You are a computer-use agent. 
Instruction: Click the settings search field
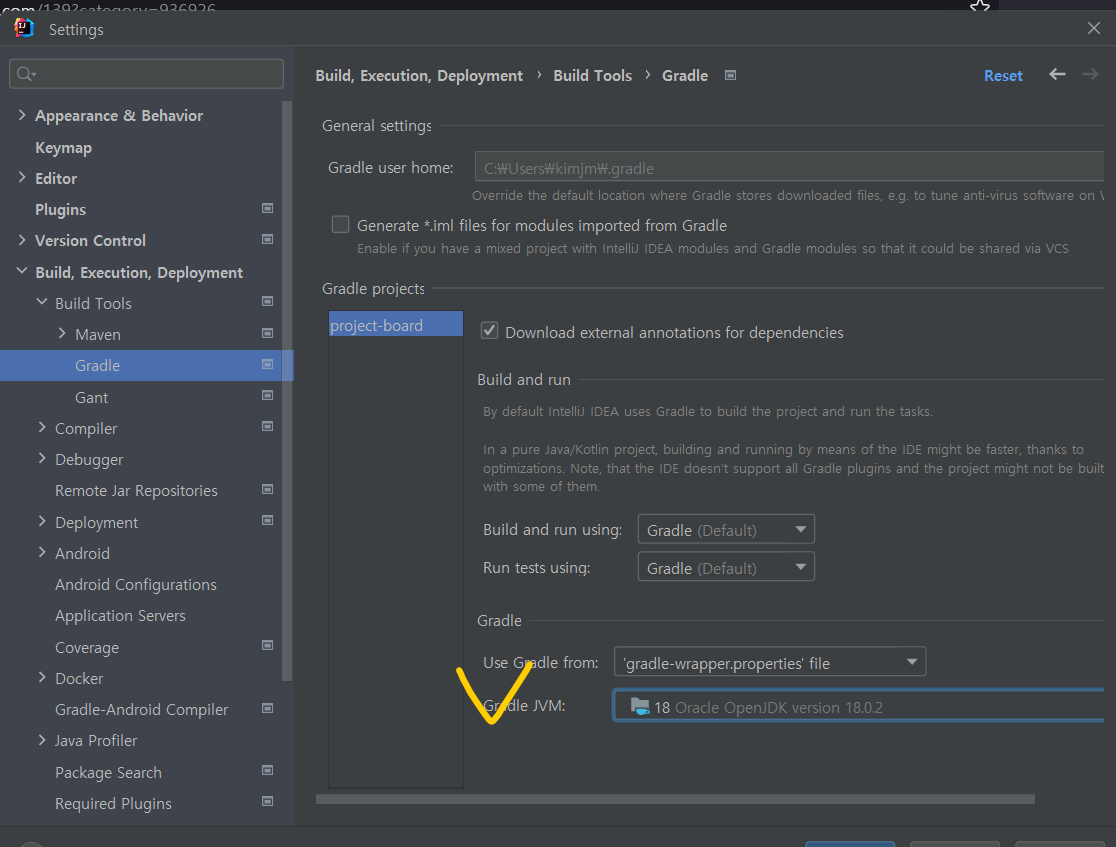click(x=147, y=74)
